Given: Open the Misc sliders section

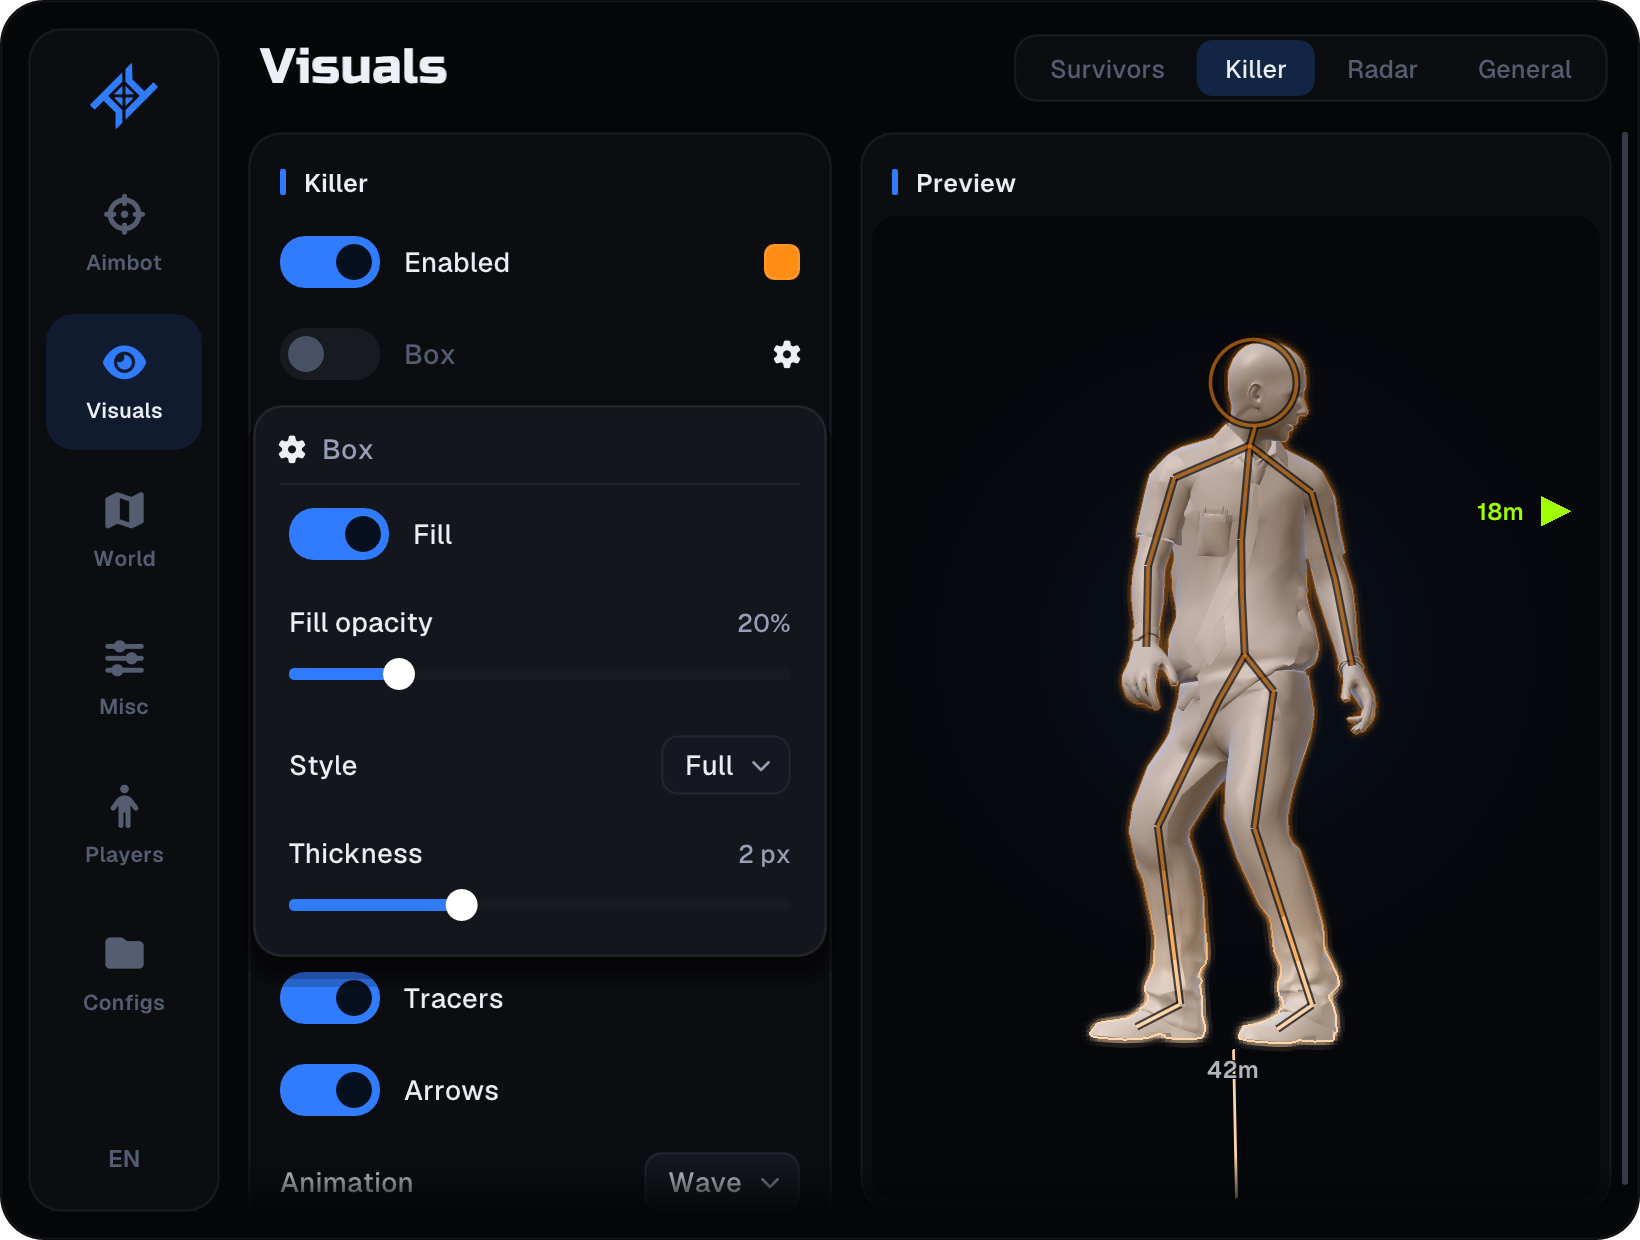Looking at the screenshot, I should tap(124, 678).
